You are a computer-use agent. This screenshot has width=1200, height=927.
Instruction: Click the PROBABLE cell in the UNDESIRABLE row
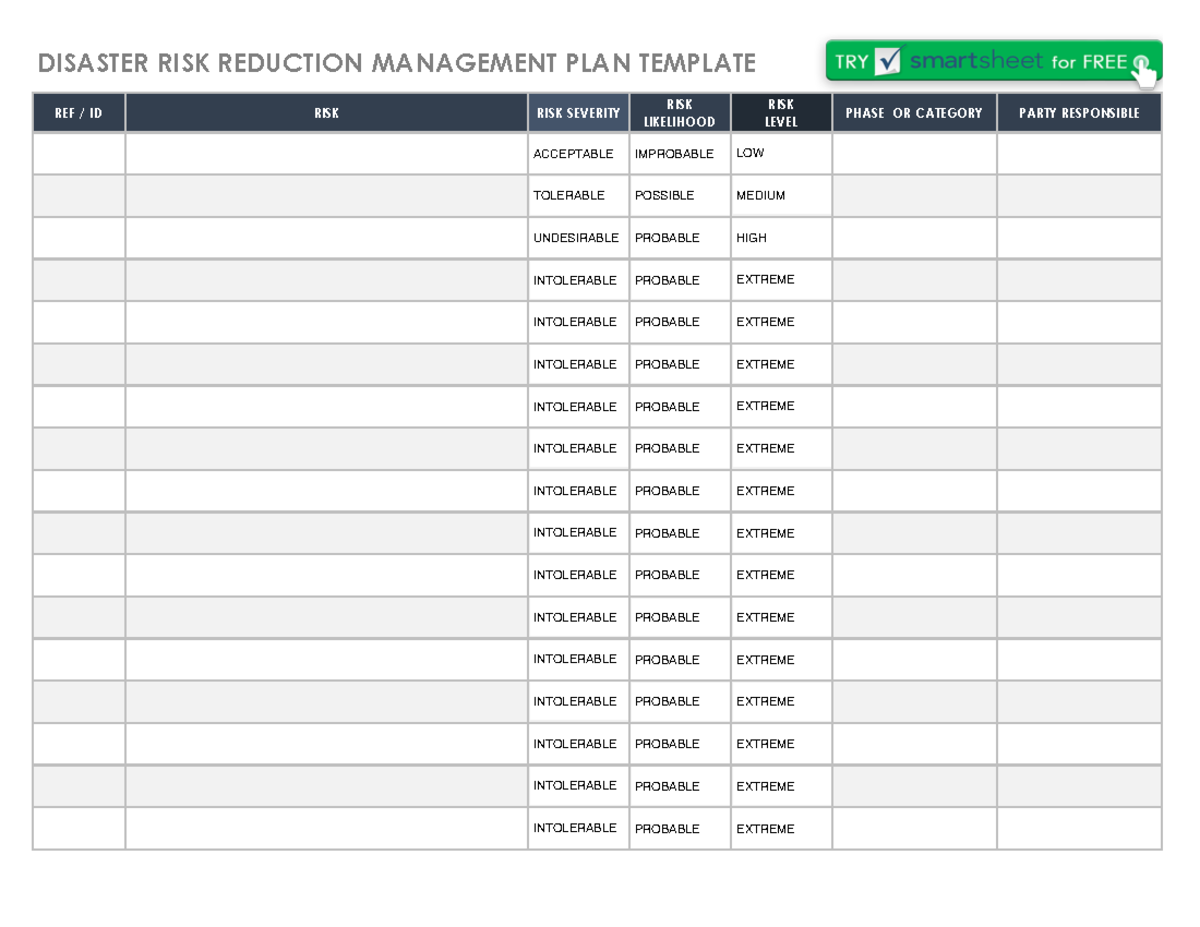(680, 238)
